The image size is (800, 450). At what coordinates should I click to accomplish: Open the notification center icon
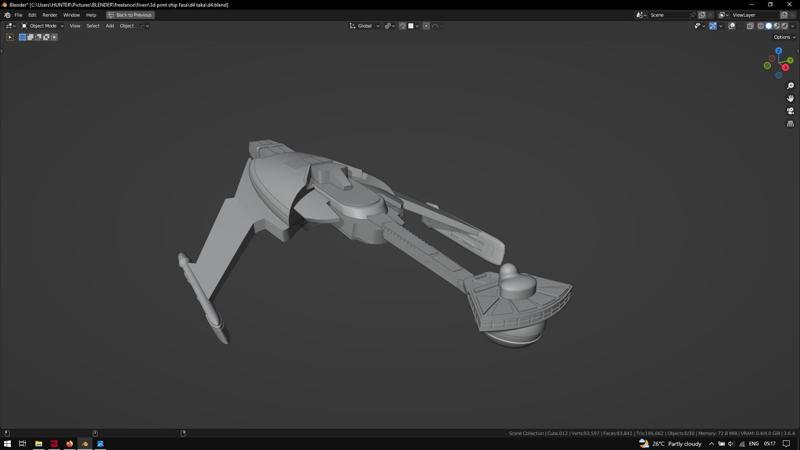[x=787, y=444]
